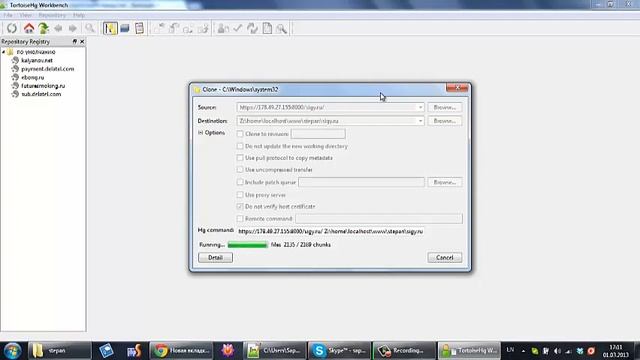Click the blue patch queue toolbar icon

coord(125,28)
